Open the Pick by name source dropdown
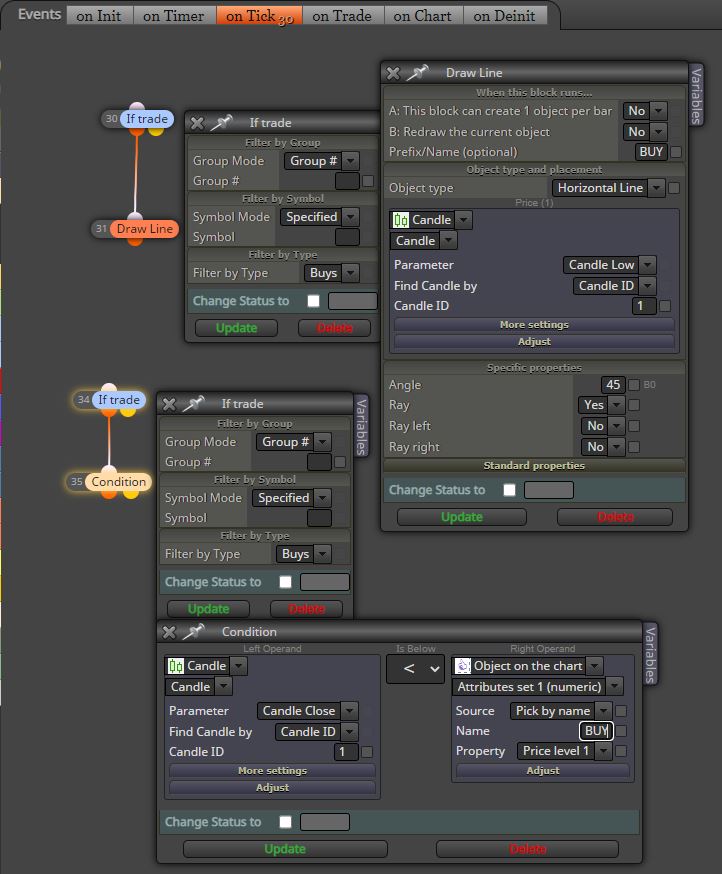722x874 pixels. point(561,711)
